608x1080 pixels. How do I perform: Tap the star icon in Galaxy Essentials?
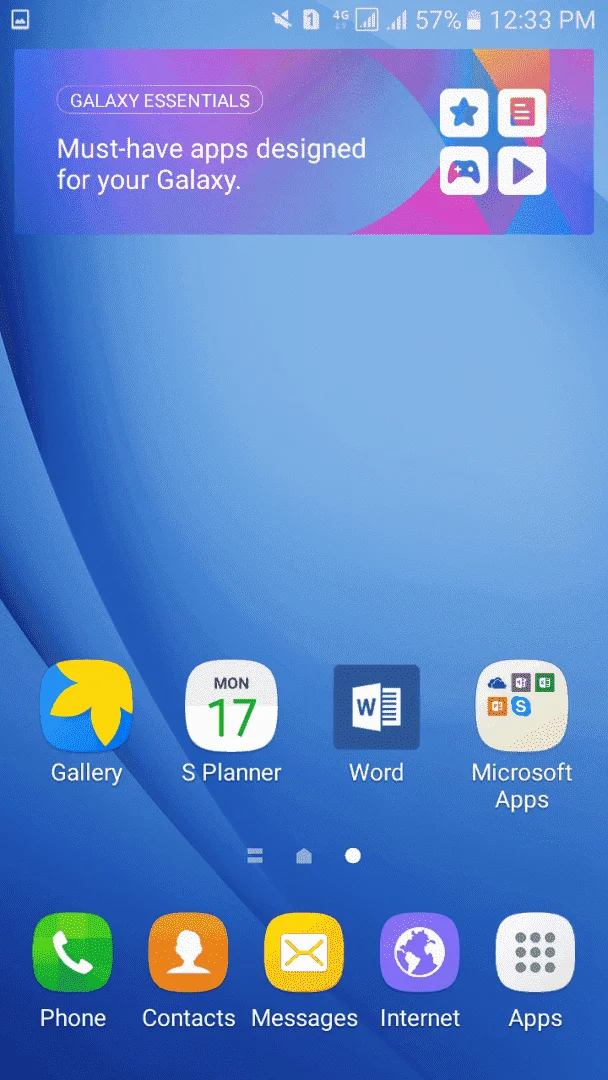coord(464,112)
